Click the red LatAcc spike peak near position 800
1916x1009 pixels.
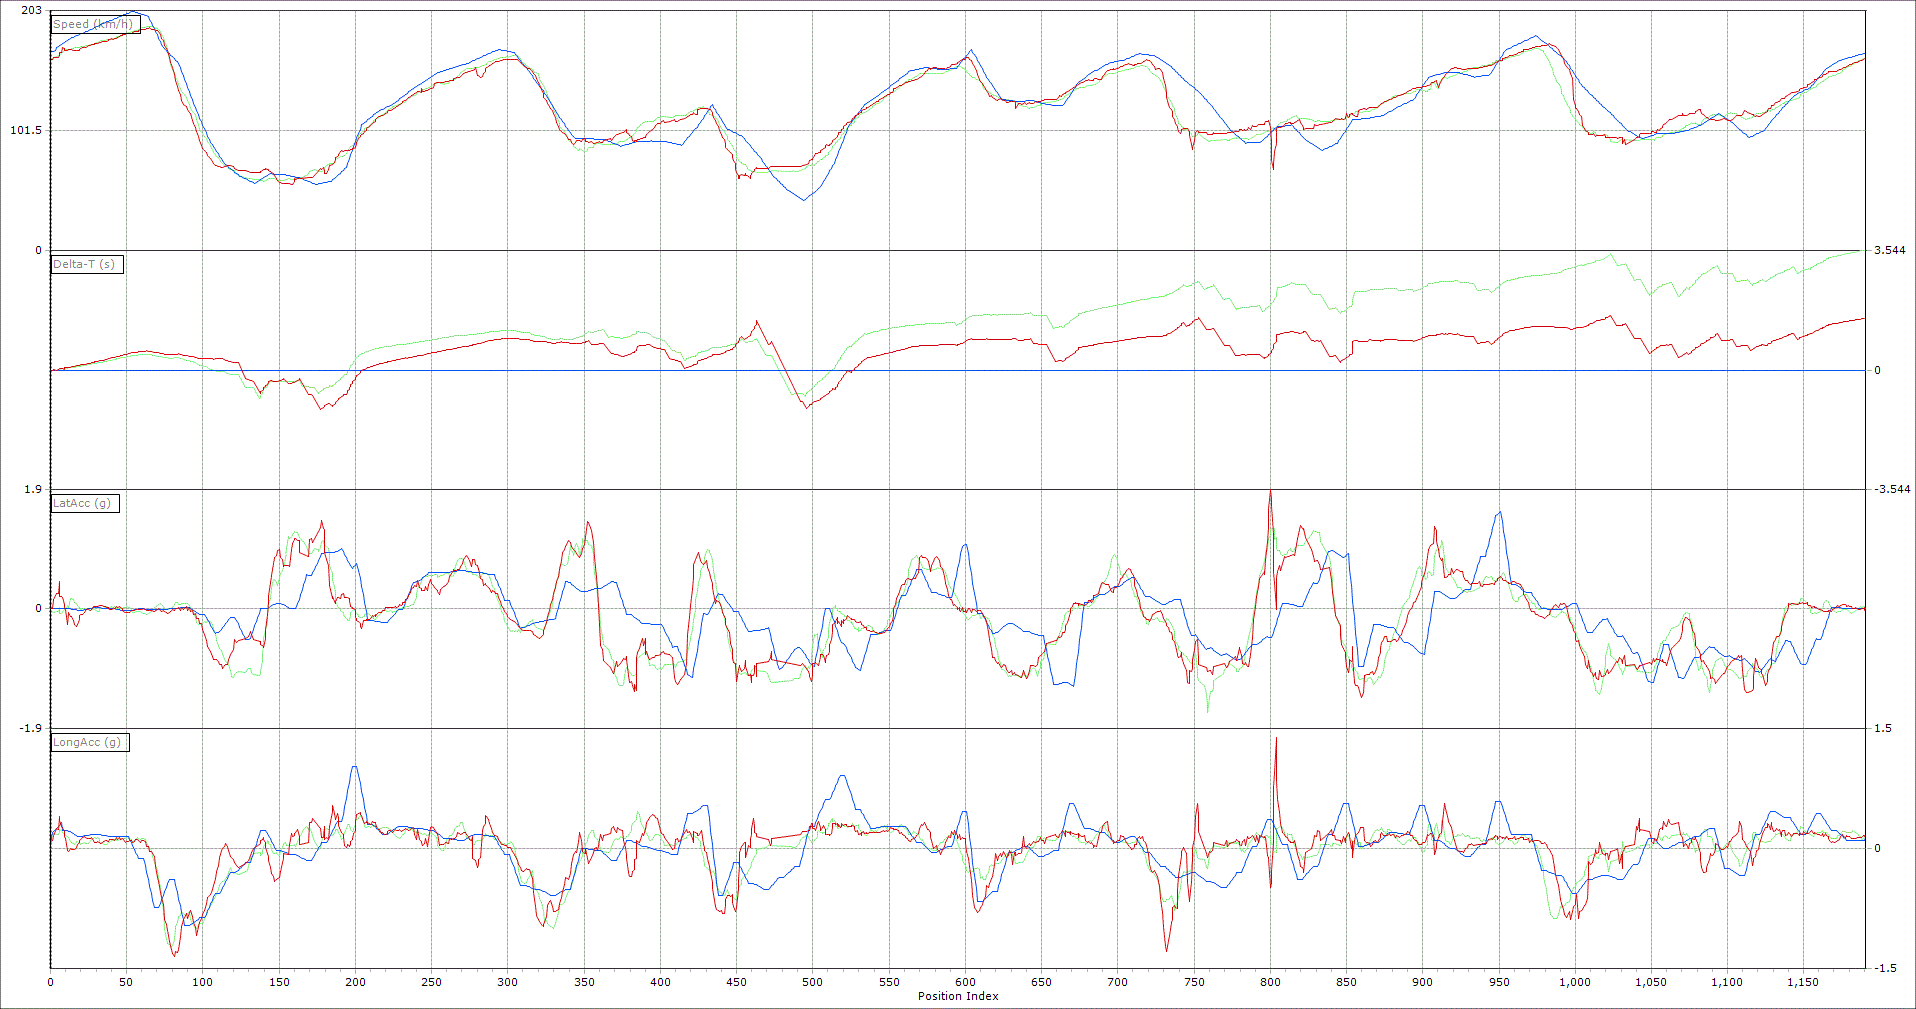tap(1270, 491)
